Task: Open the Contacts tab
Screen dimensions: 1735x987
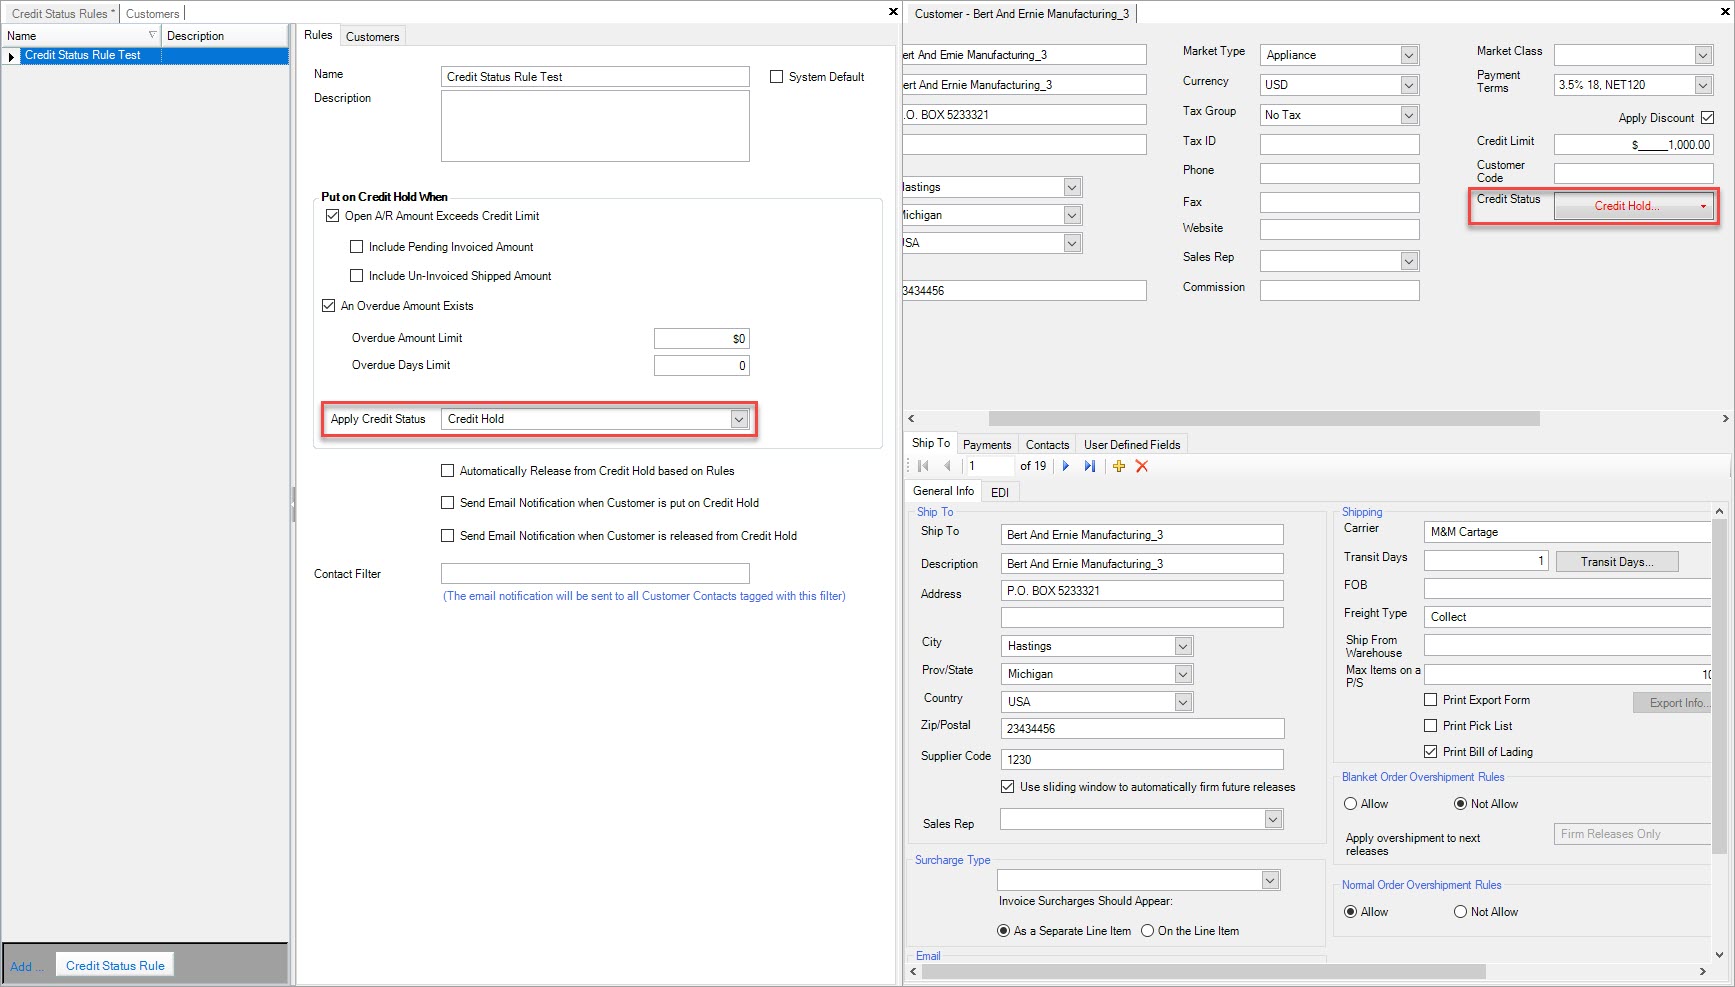Action: coord(1047,445)
